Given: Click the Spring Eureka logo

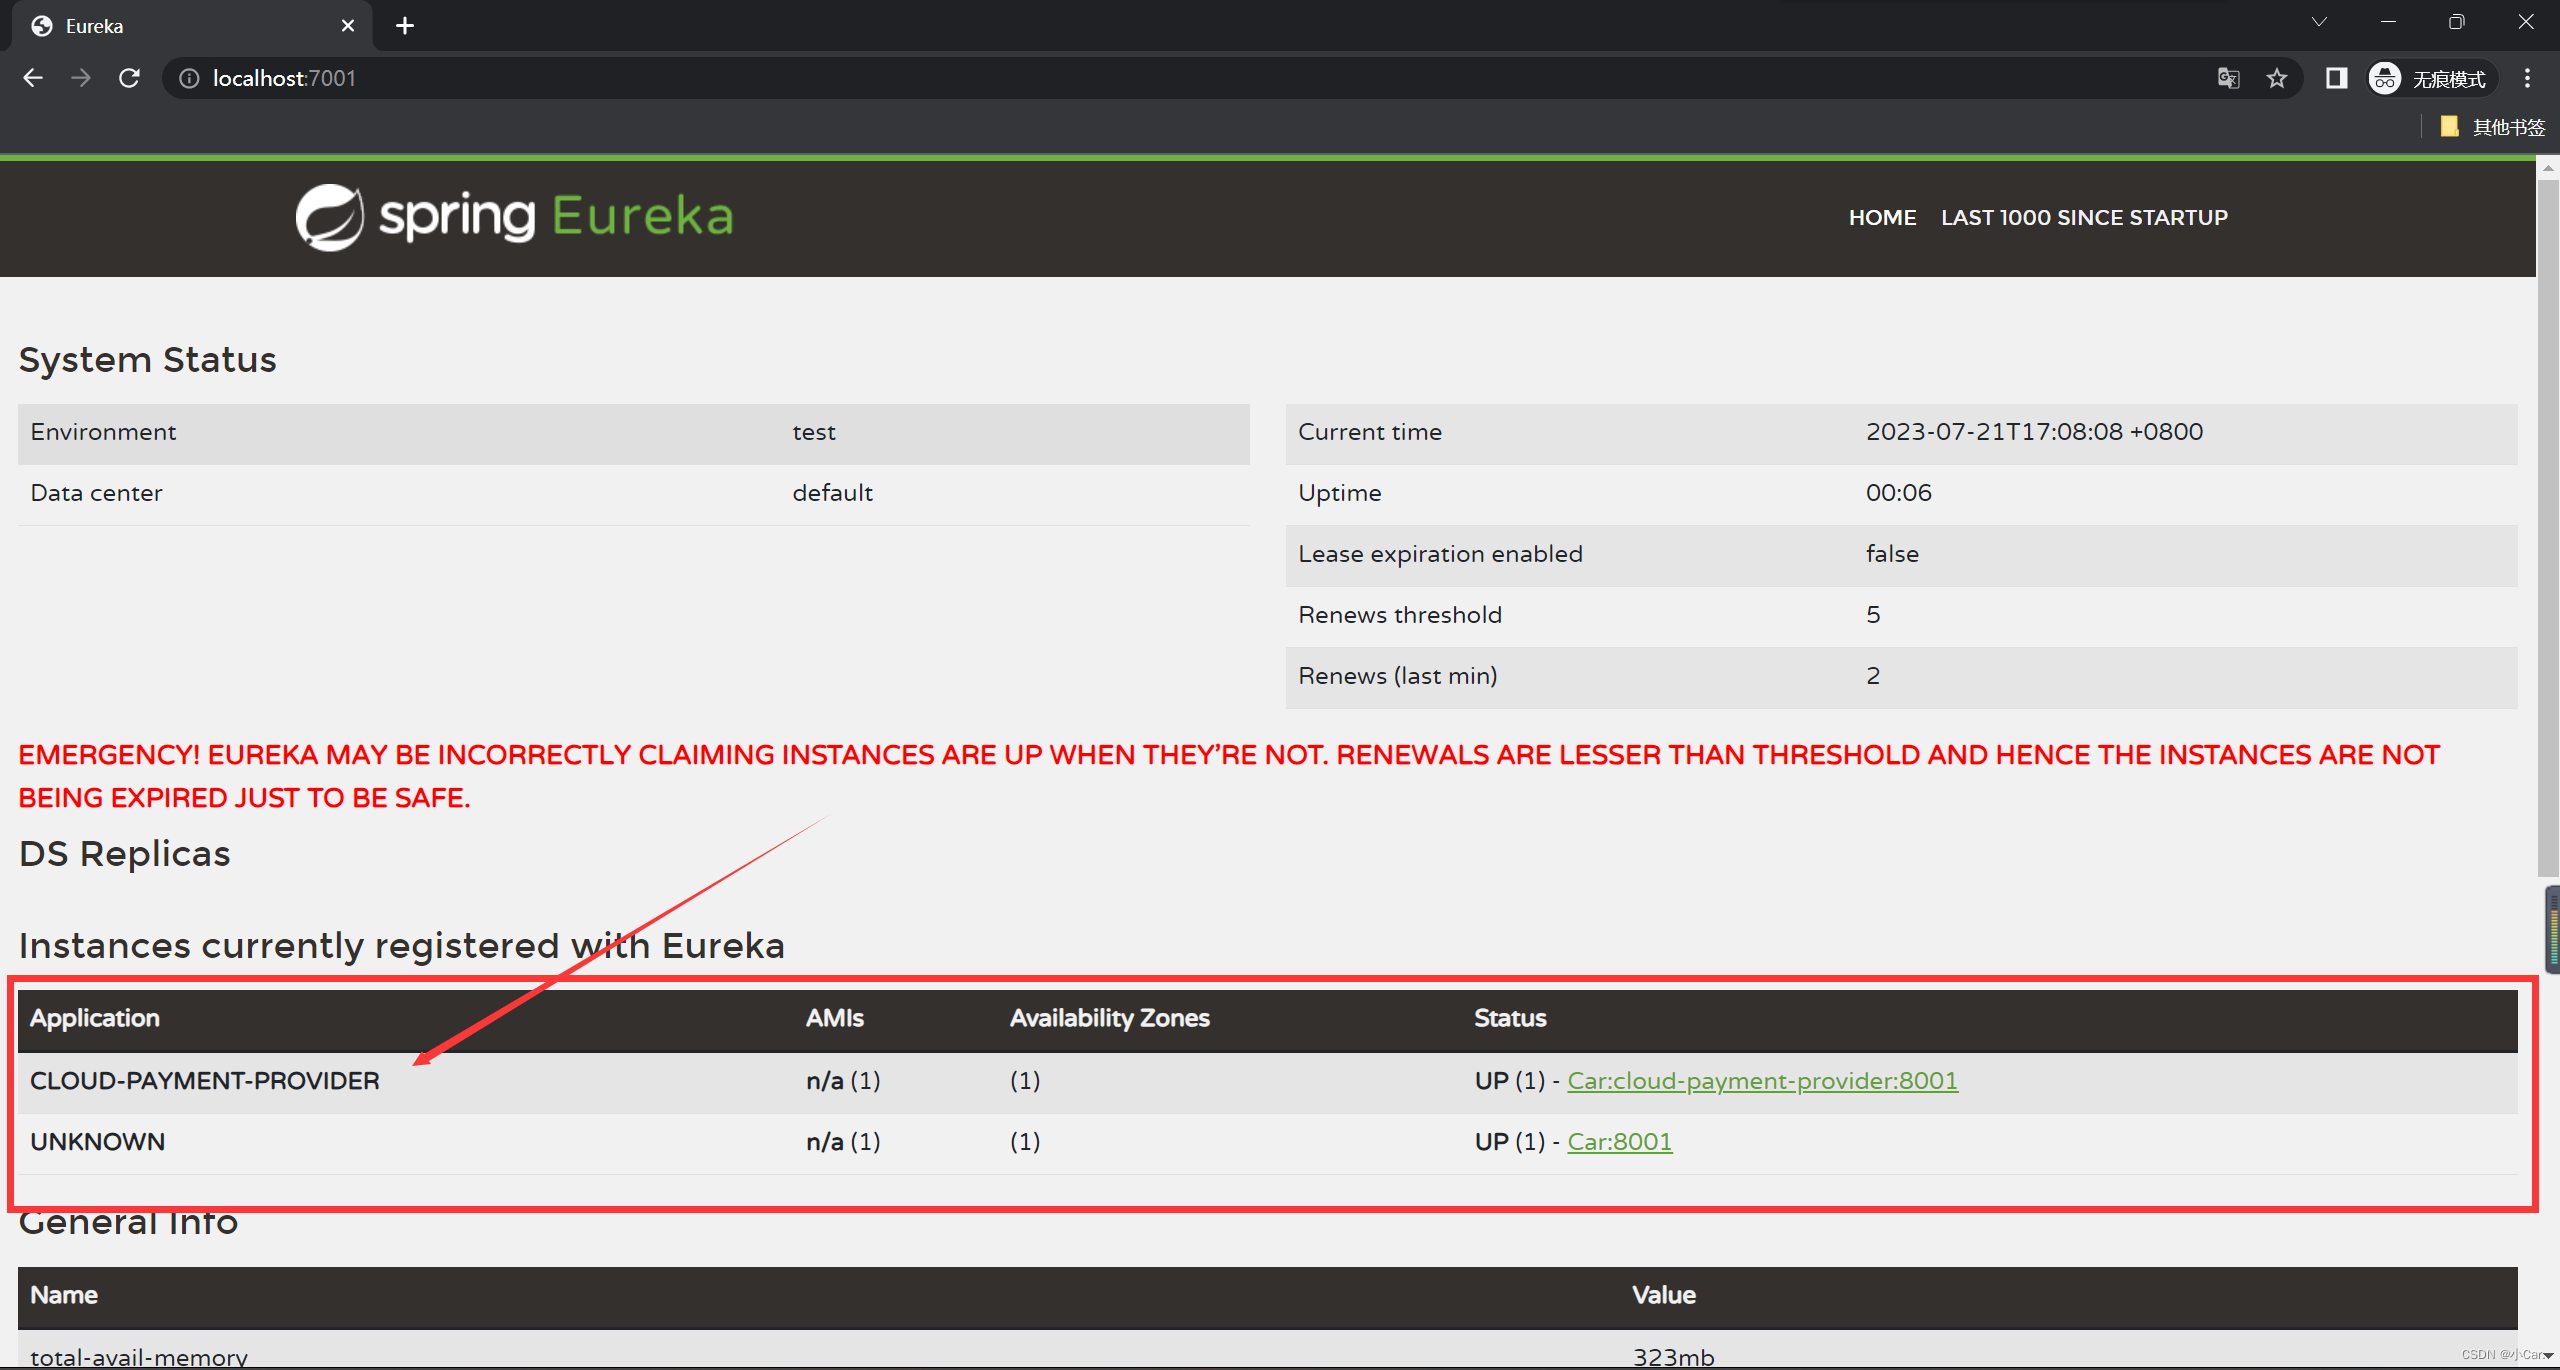Looking at the screenshot, I should coord(514,217).
